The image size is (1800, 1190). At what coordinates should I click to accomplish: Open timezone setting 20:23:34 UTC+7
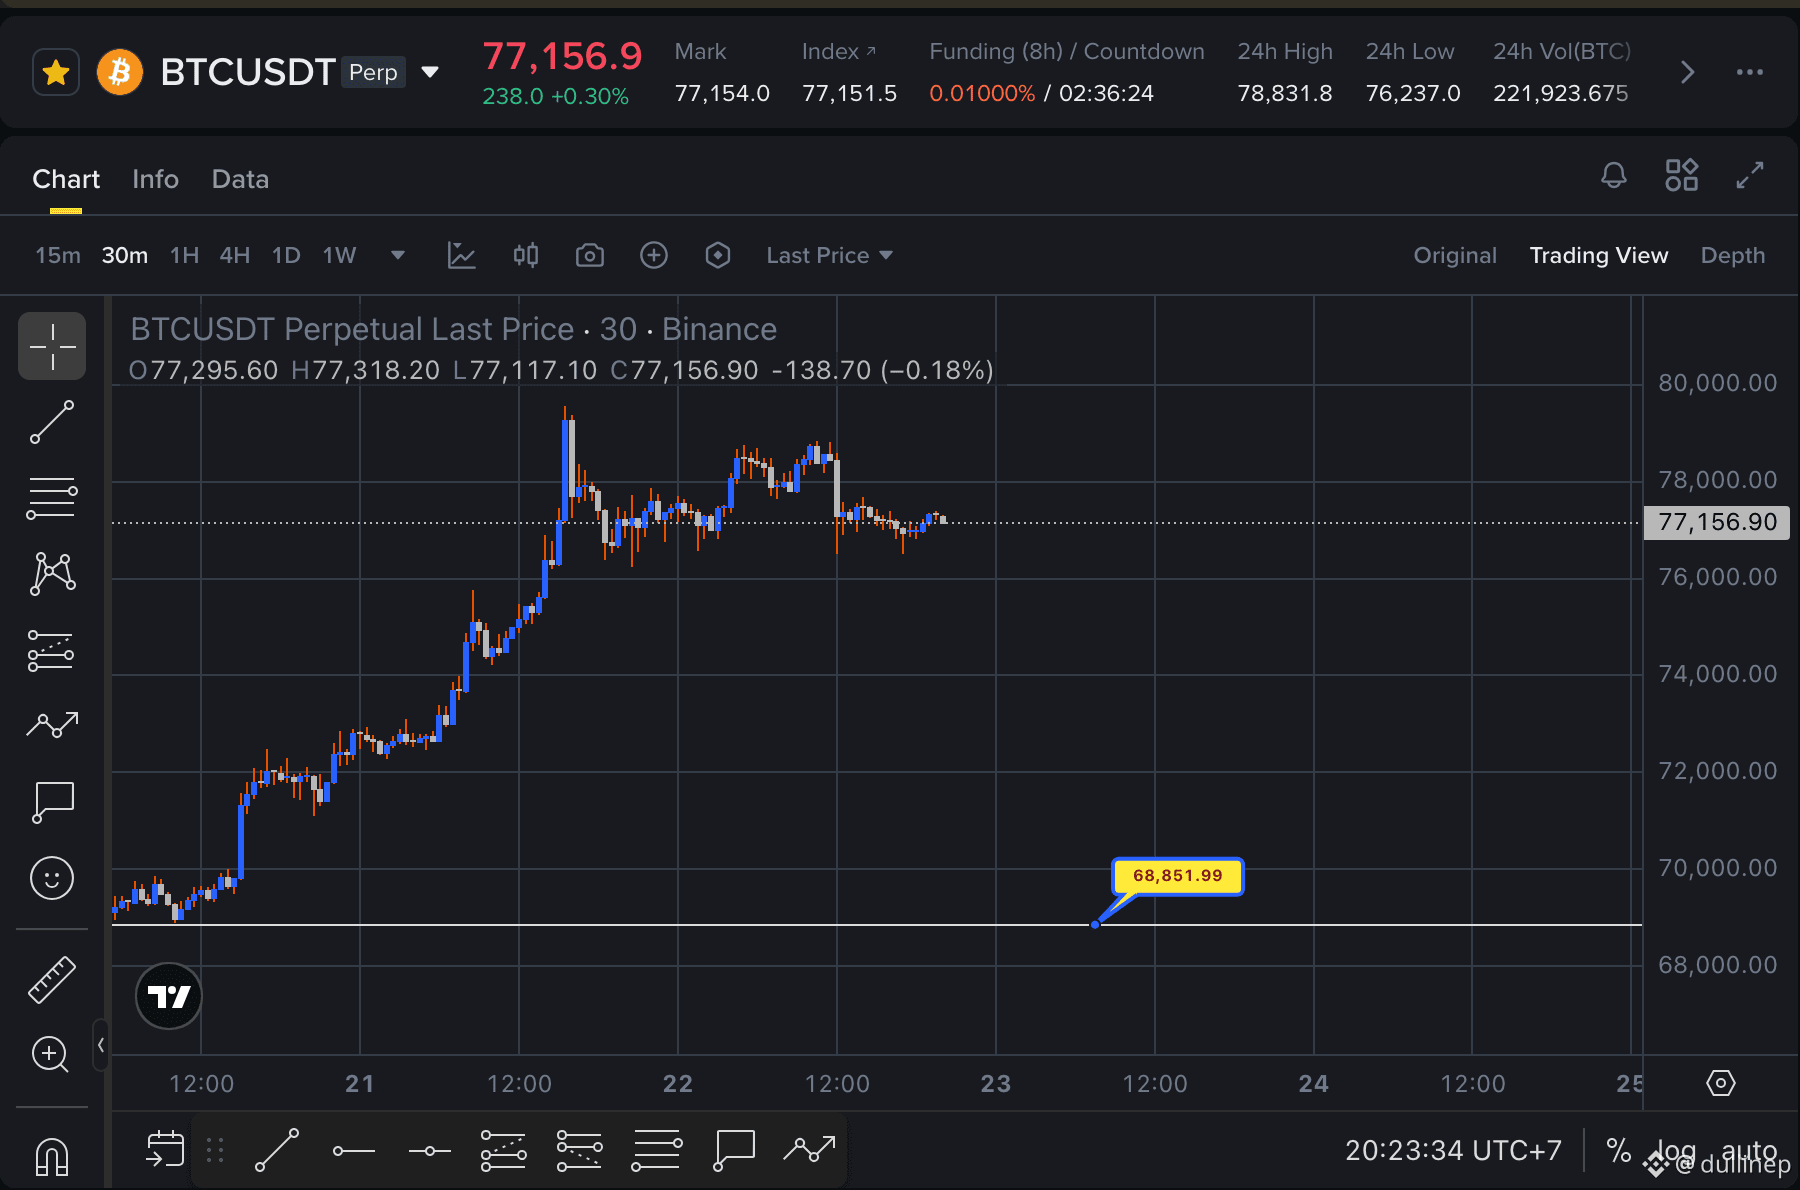pyautogui.click(x=1453, y=1150)
